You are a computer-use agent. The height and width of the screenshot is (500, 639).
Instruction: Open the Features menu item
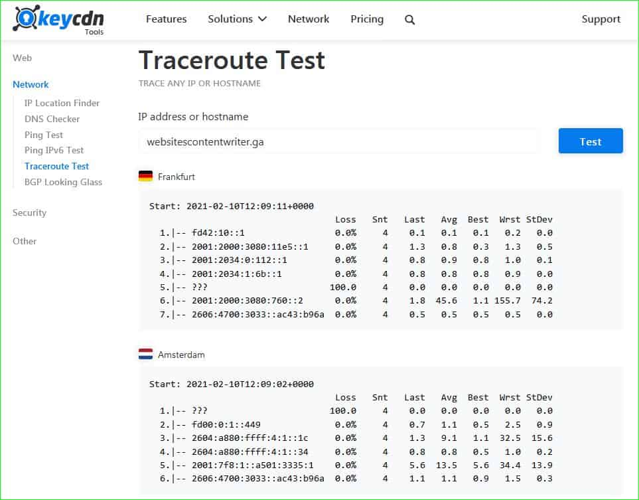166,19
